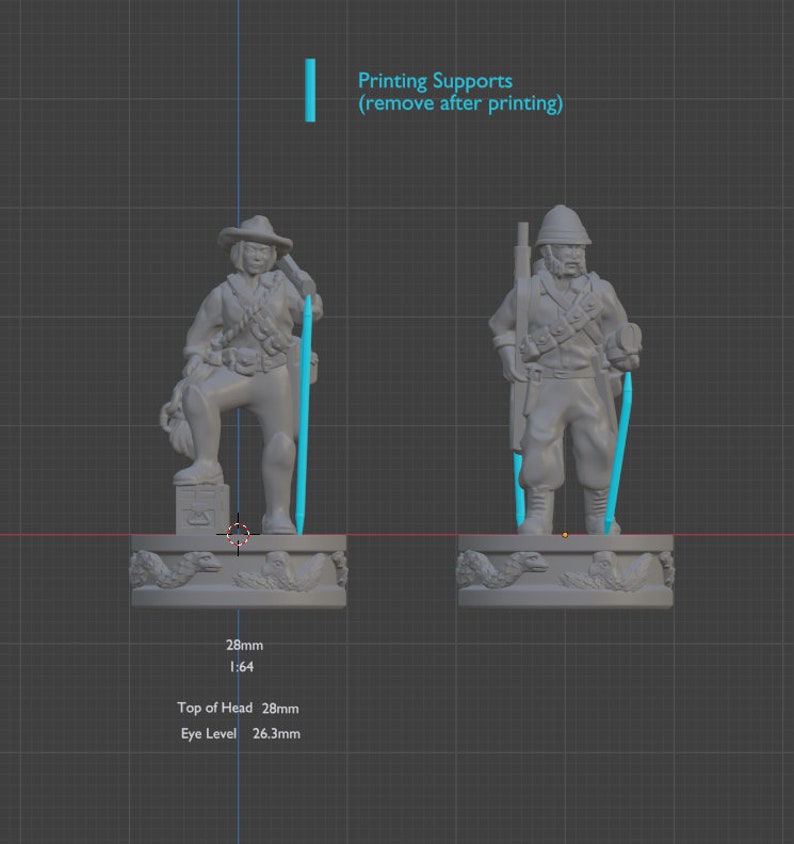
Task: Click the '28mm' label above '1:64'
Action: point(244,645)
